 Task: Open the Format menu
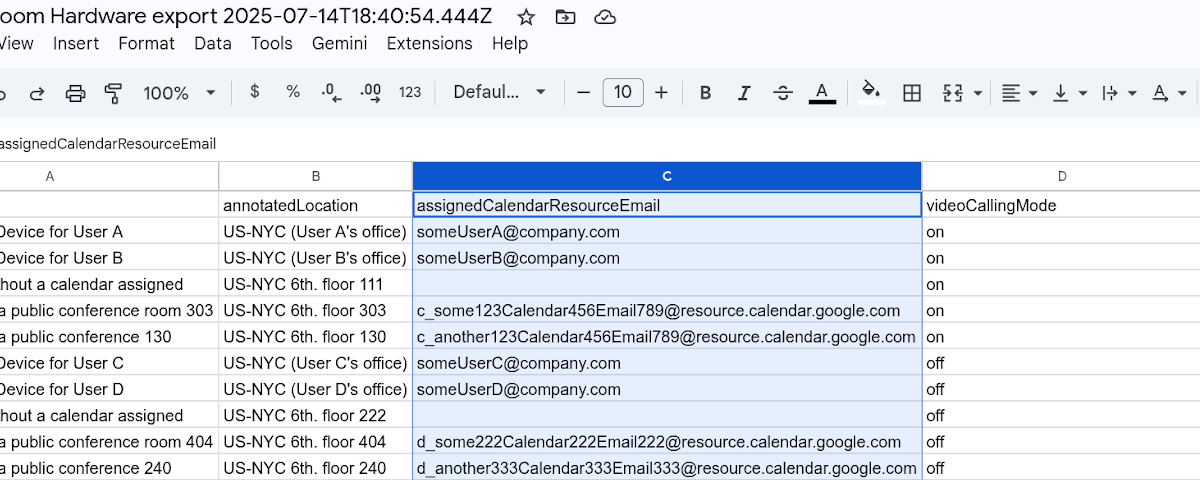click(x=146, y=43)
